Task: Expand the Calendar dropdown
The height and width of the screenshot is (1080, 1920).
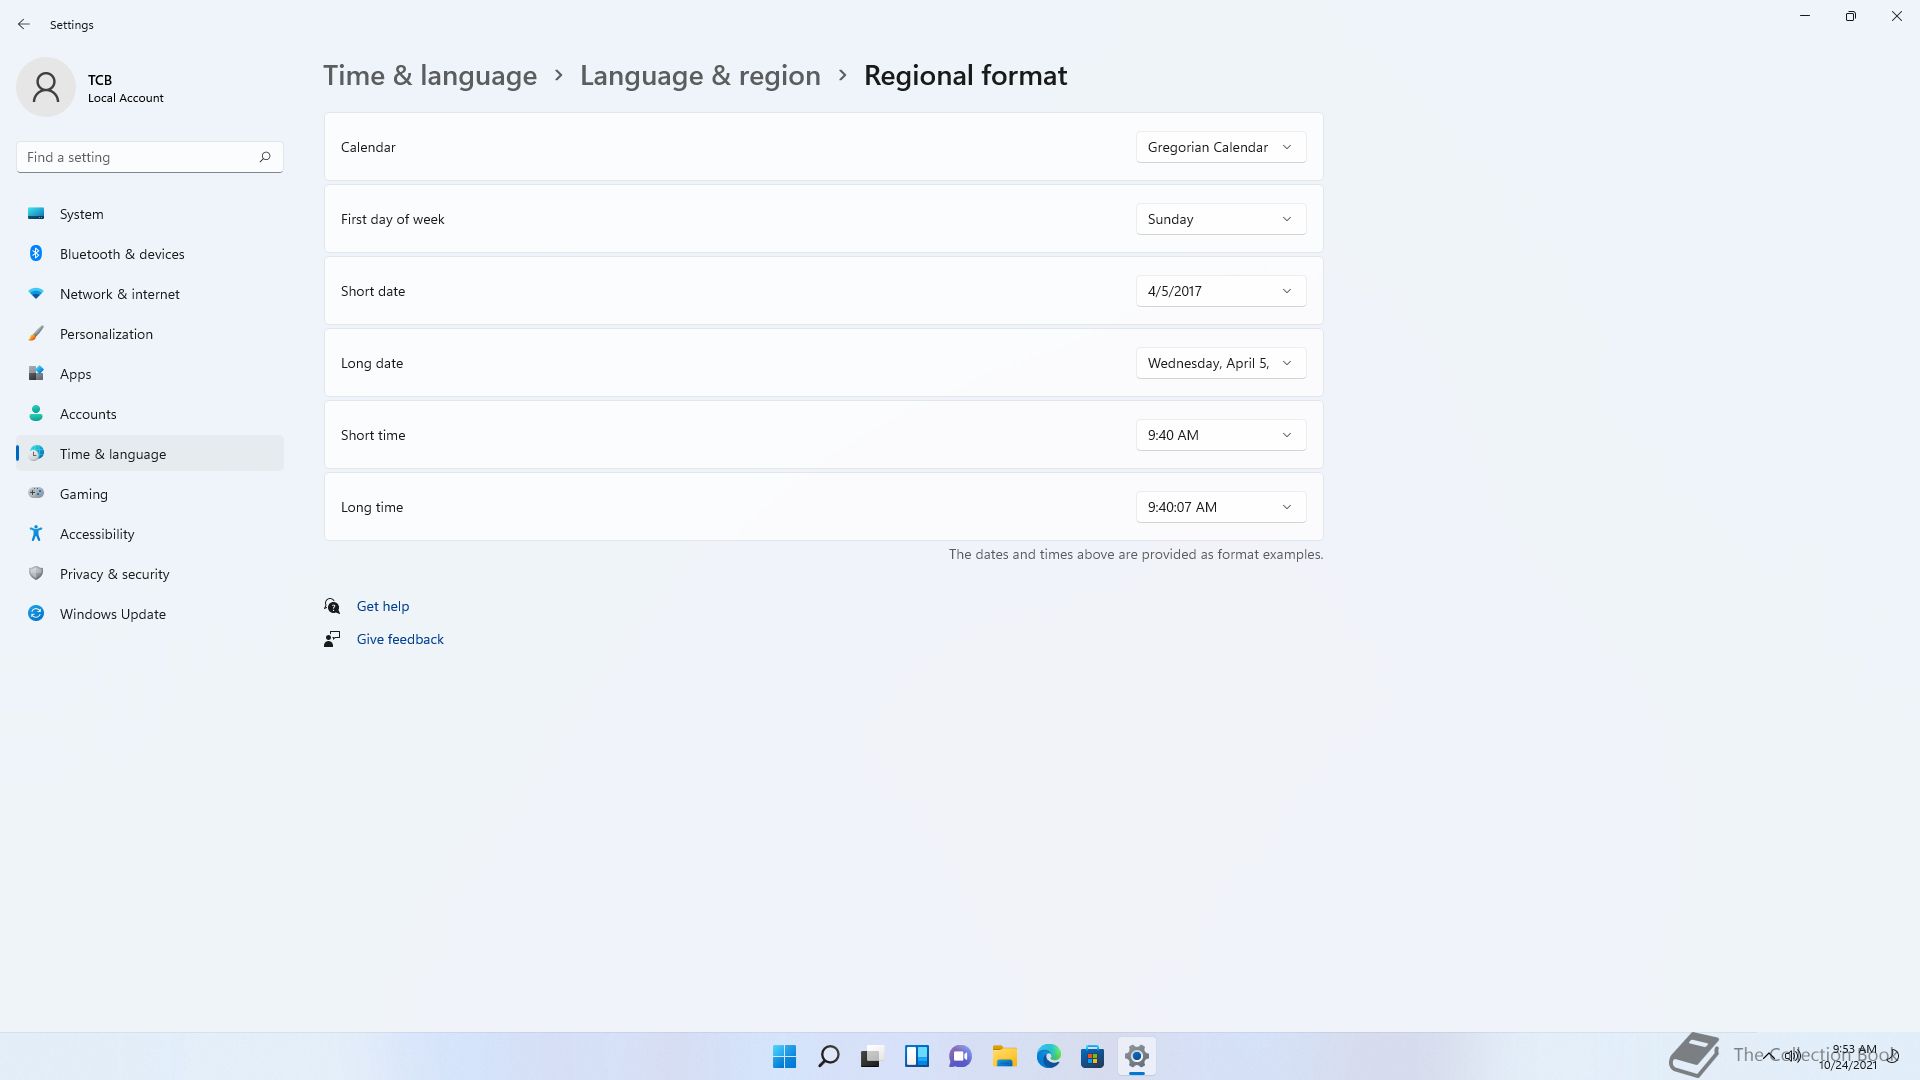Action: [x=1220, y=147]
